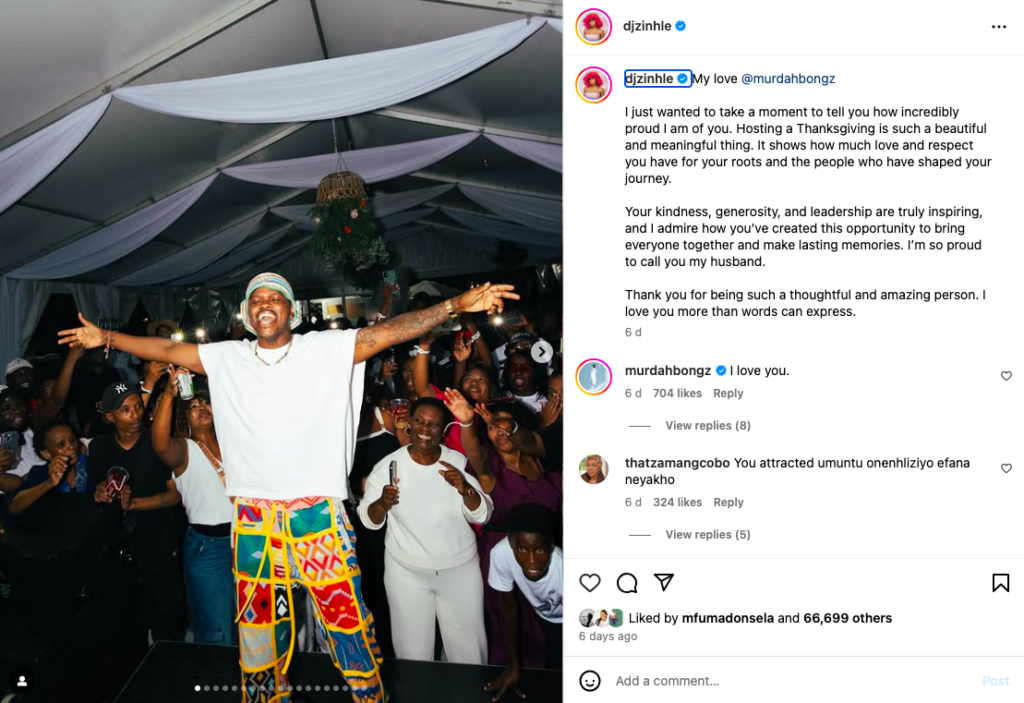
Task: Show tagged people in the photo
Action: (22, 681)
